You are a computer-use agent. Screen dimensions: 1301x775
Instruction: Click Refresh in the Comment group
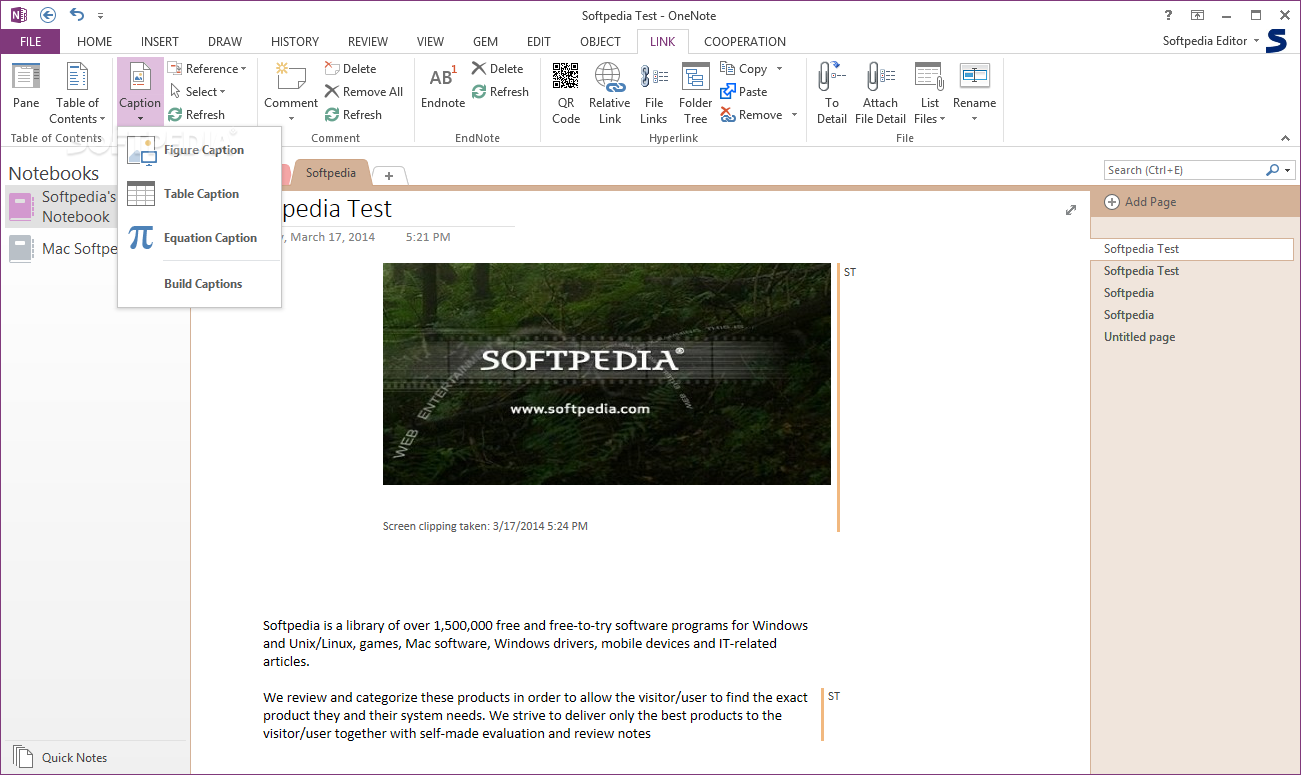[353, 115]
